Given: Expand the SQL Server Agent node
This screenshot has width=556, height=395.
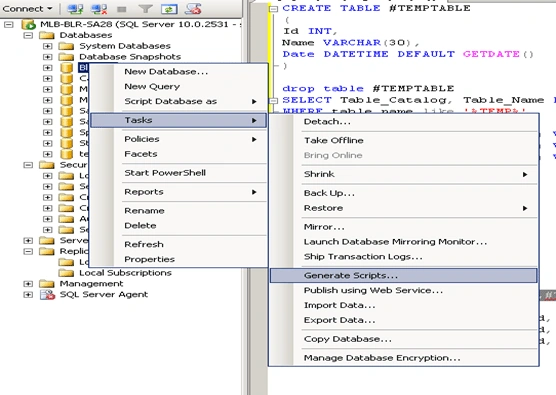Looking at the screenshot, I should tap(28, 295).
